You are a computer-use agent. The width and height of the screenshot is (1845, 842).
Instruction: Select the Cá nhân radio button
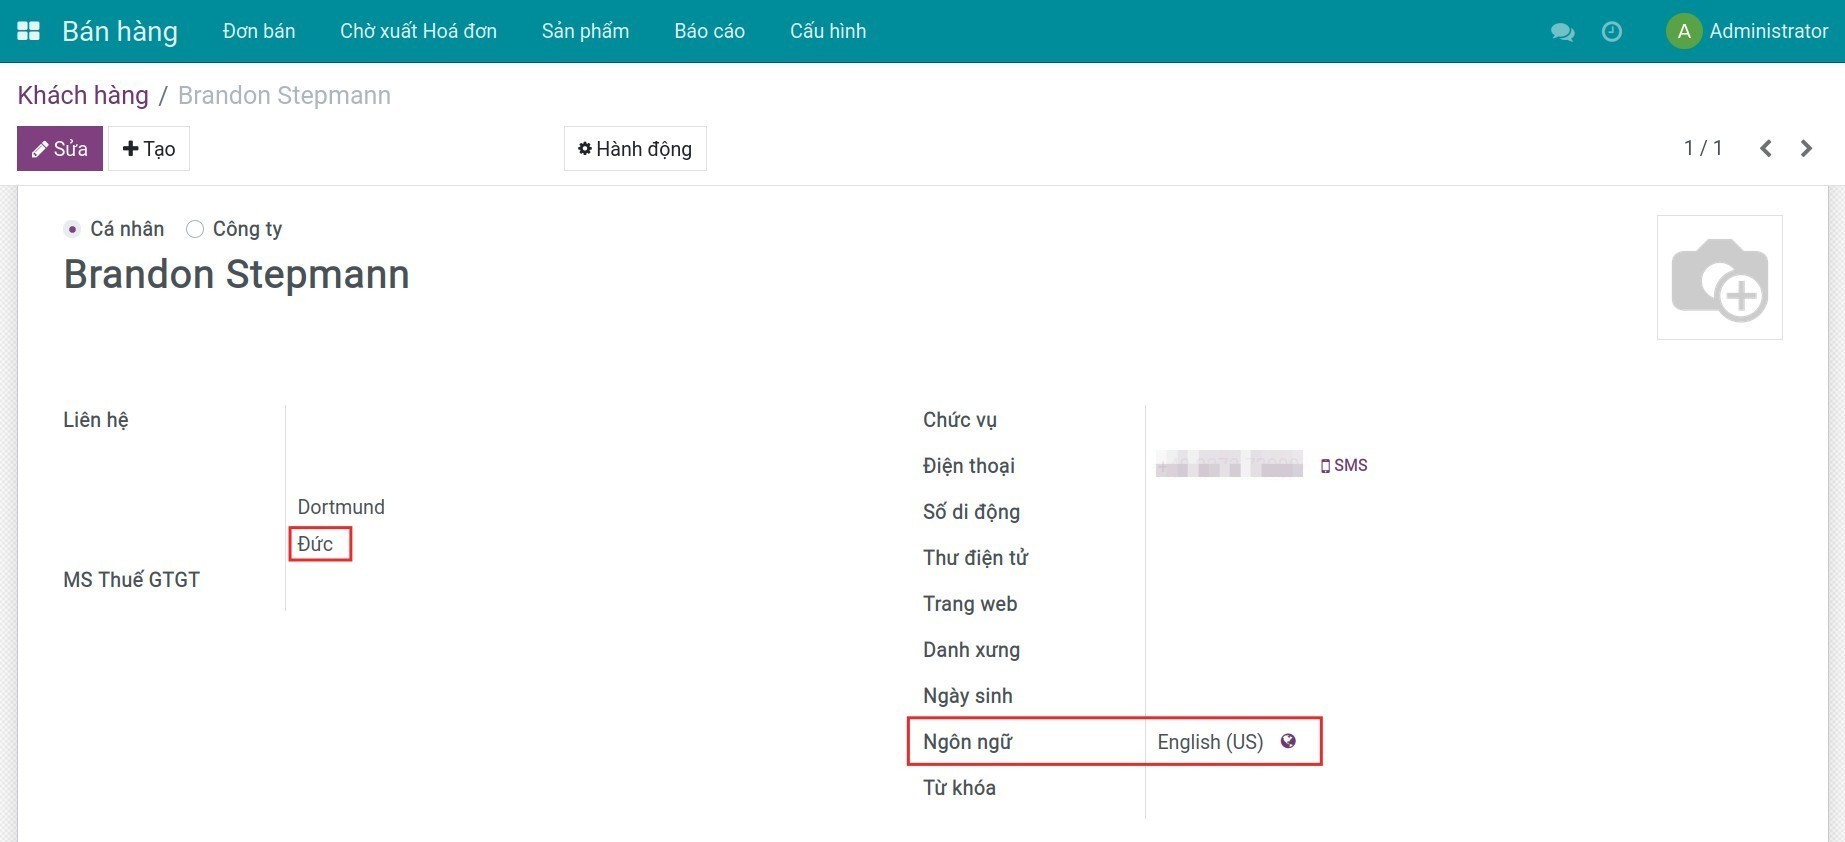72,229
